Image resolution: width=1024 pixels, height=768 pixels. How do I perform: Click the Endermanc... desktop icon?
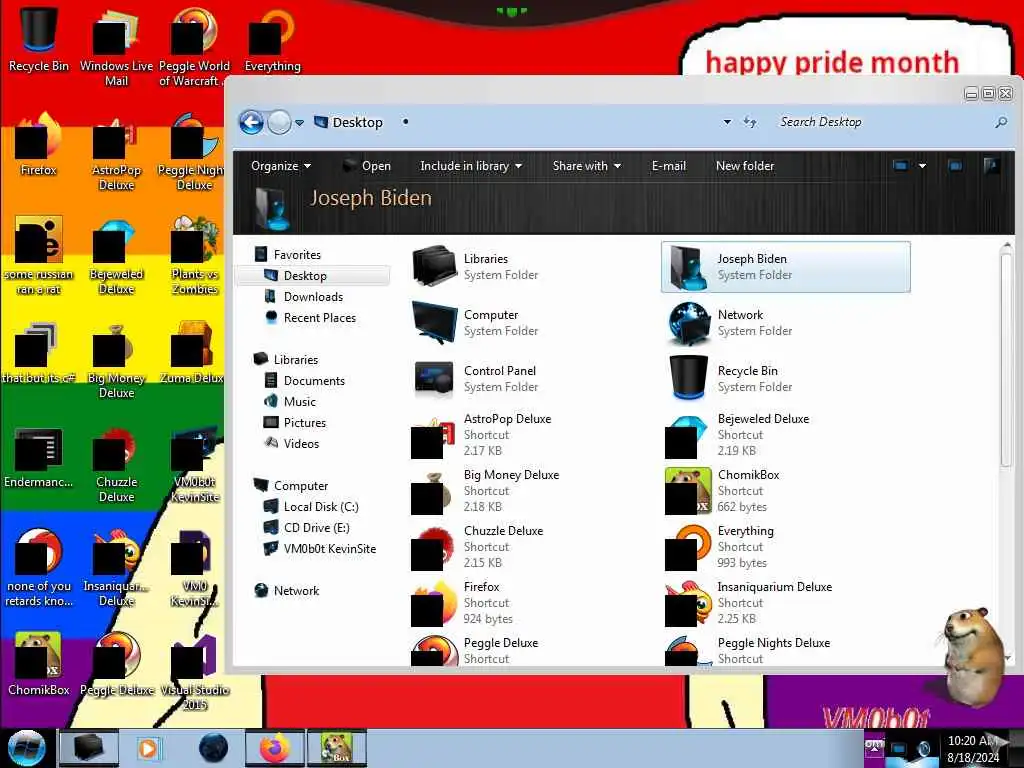tap(38, 458)
